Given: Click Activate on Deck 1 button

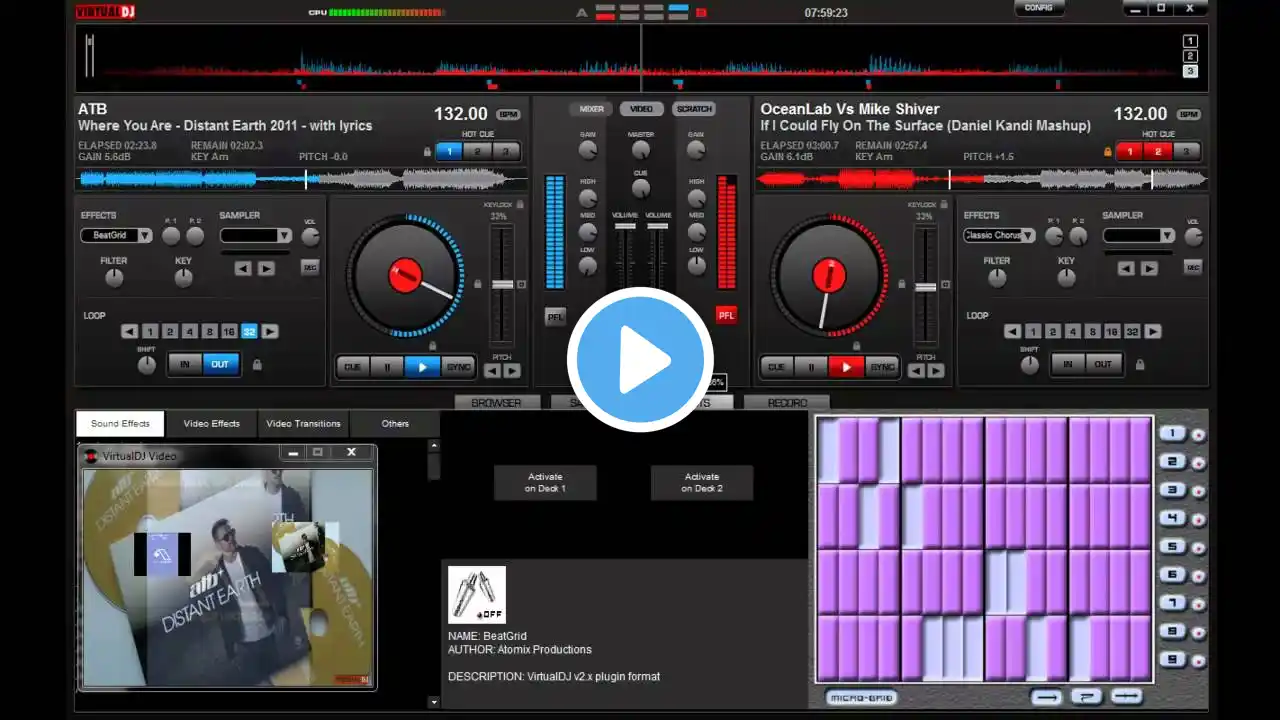Looking at the screenshot, I should click(x=545, y=483).
